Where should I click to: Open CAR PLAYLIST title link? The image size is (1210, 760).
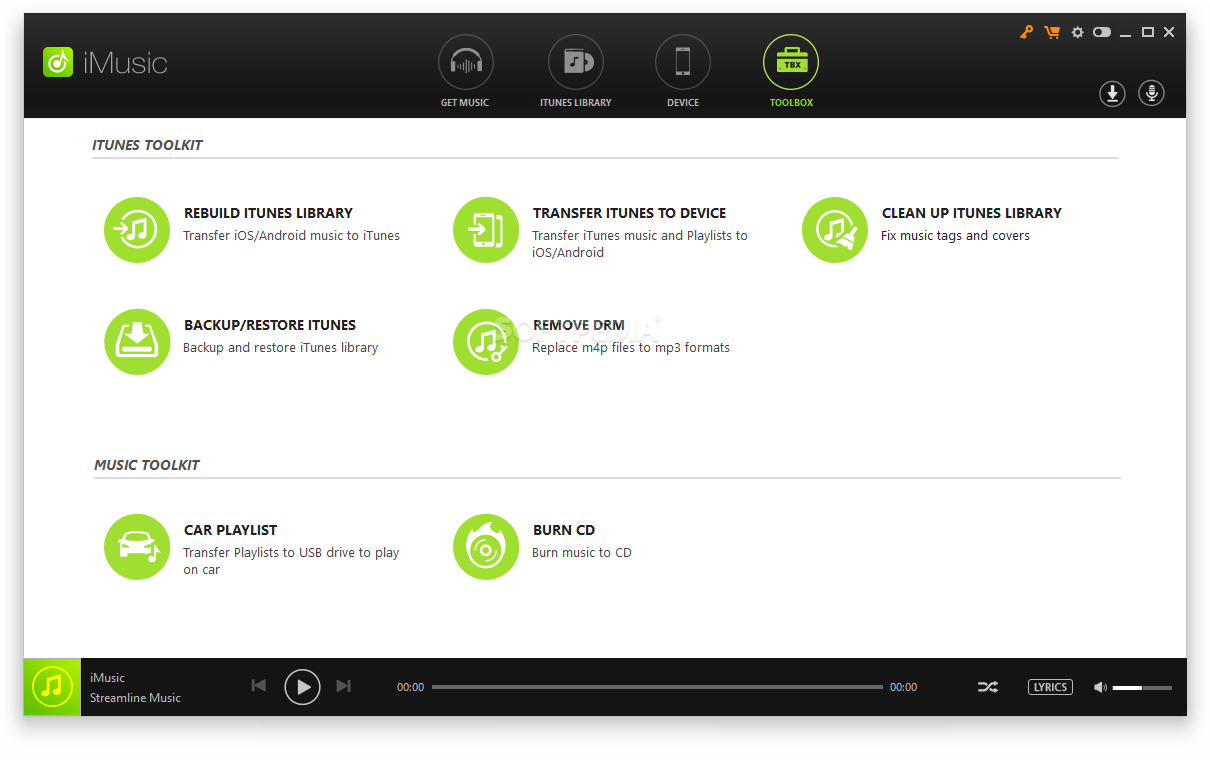click(x=230, y=530)
